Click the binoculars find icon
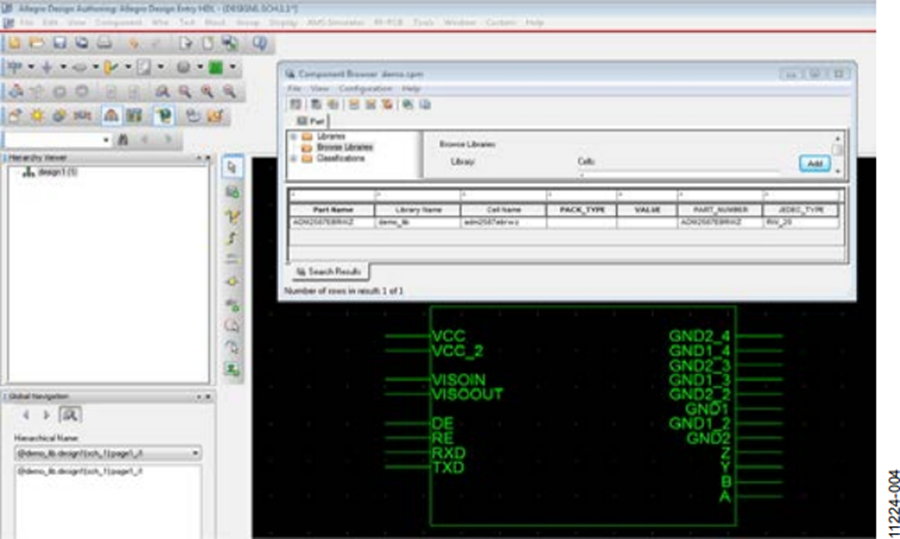The height and width of the screenshot is (539, 900). click(123, 139)
